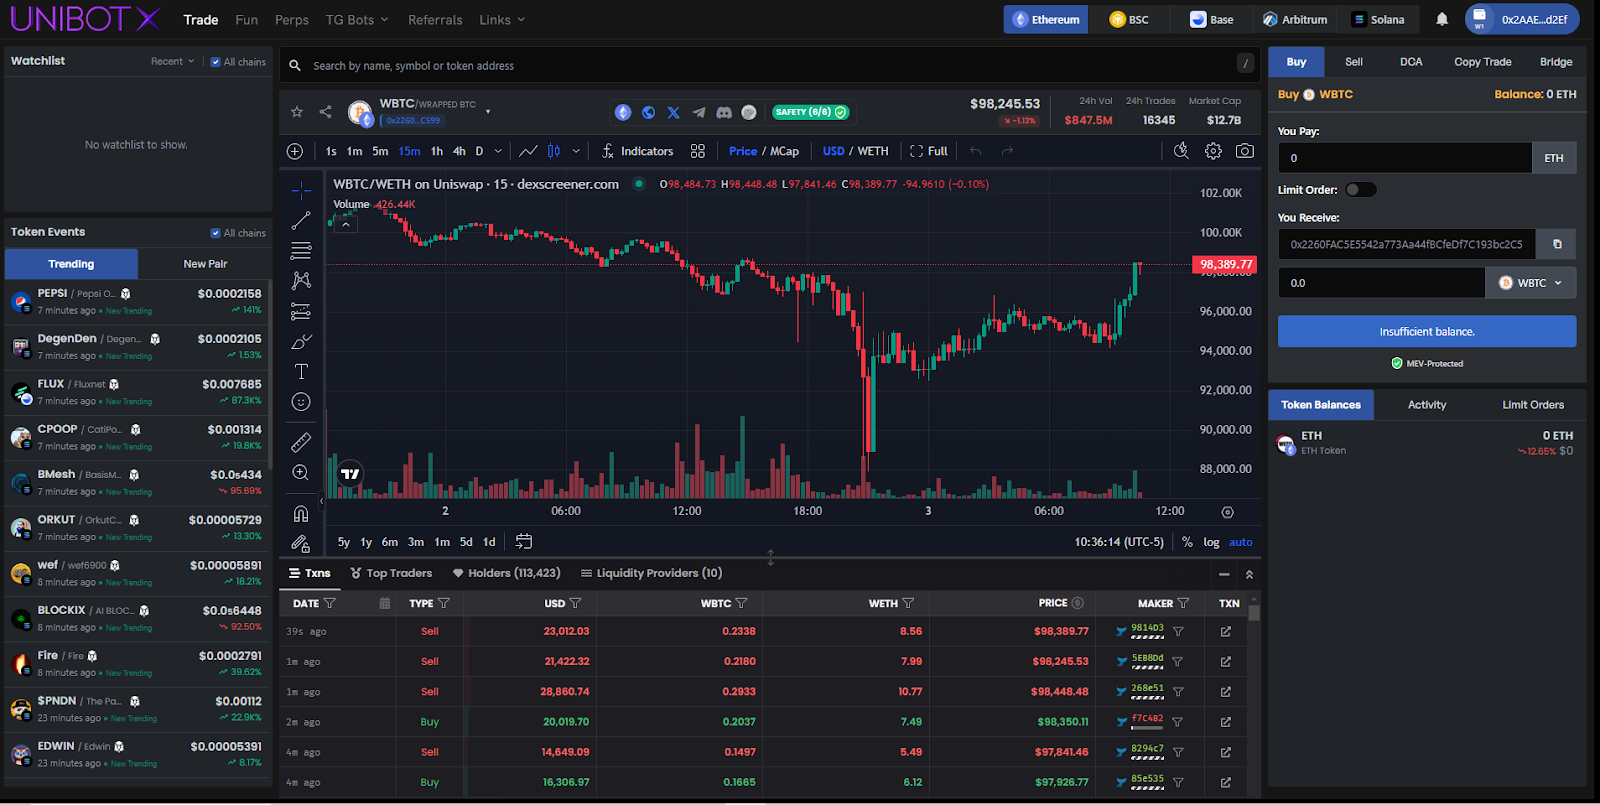Expand the Links dropdown
The height and width of the screenshot is (805, 1600).
[502, 20]
